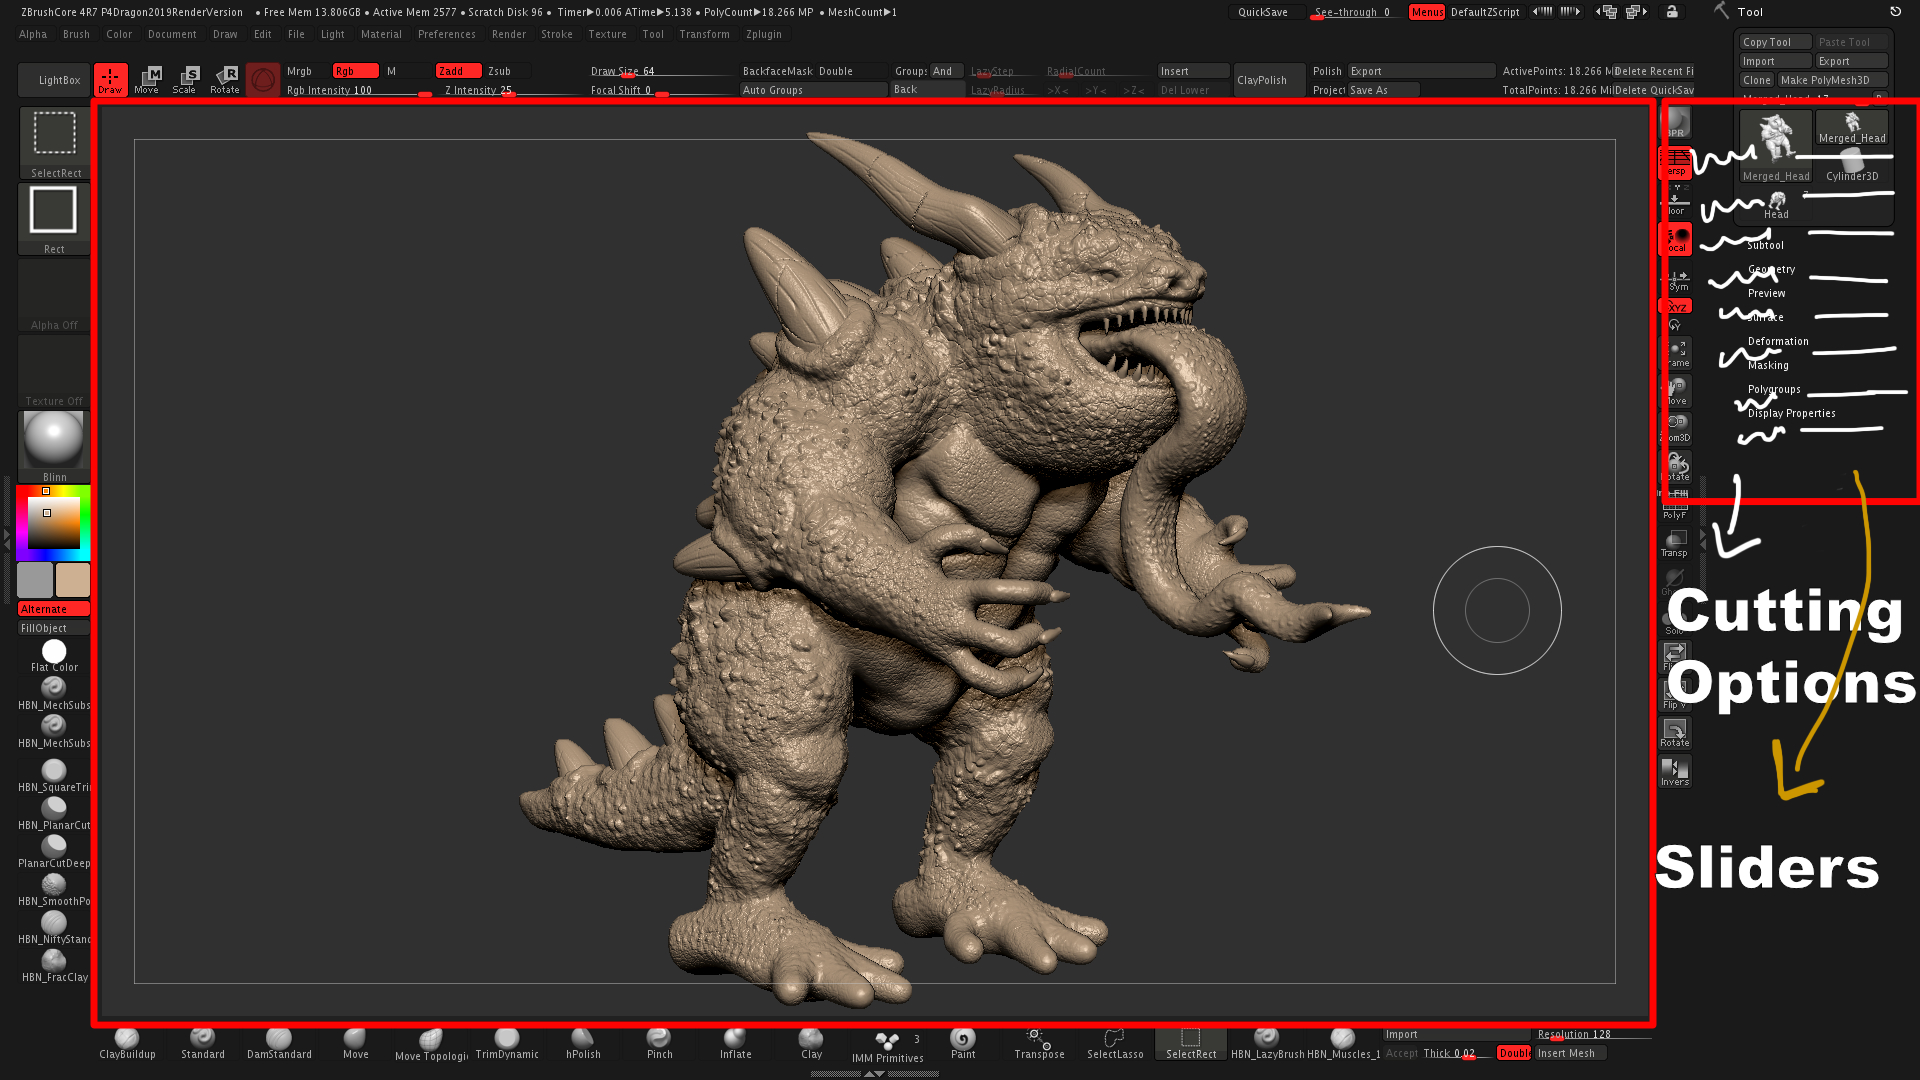The width and height of the screenshot is (1920, 1080).
Task: Select the Transpose tool
Action: point(1038,1042)
